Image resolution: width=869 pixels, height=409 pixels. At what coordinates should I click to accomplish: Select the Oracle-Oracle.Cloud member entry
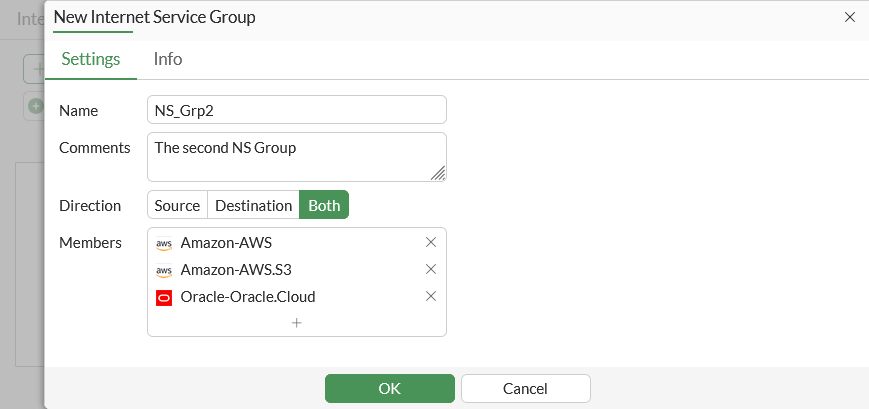(248, 297)
